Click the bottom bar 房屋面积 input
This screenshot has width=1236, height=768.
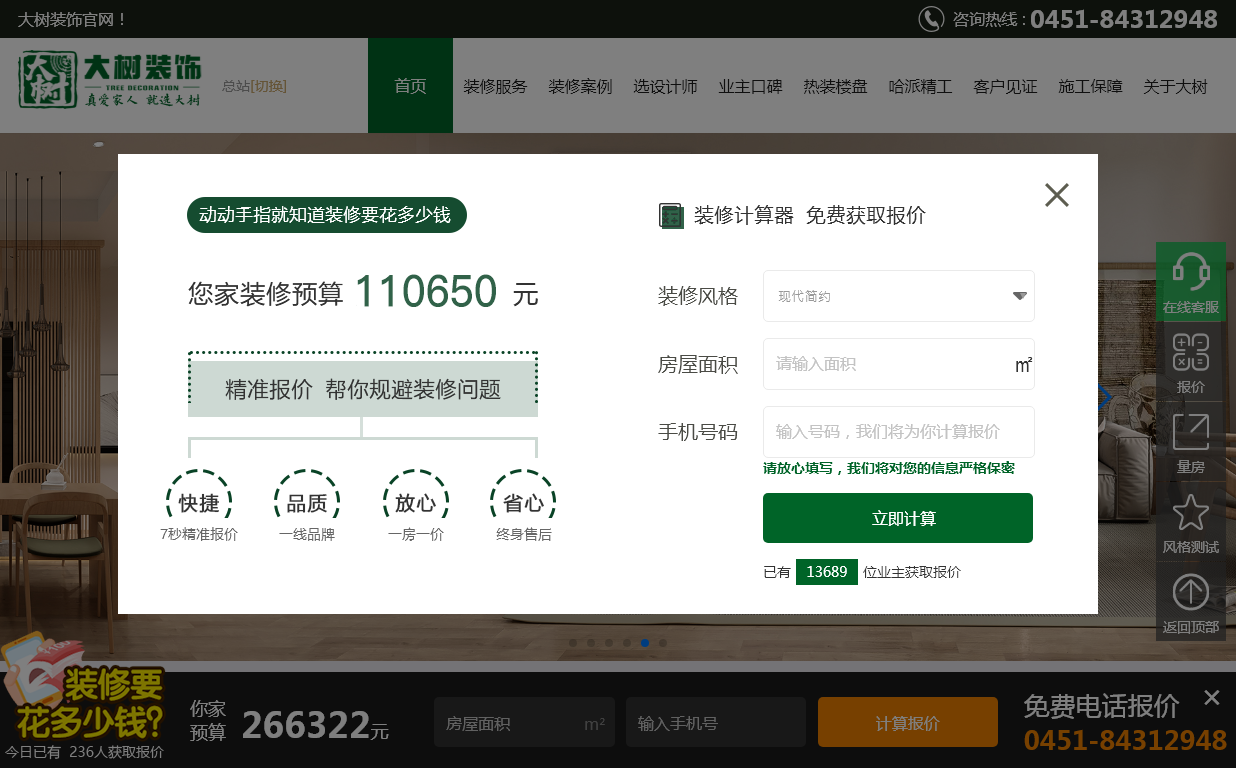tap(526, 723)
